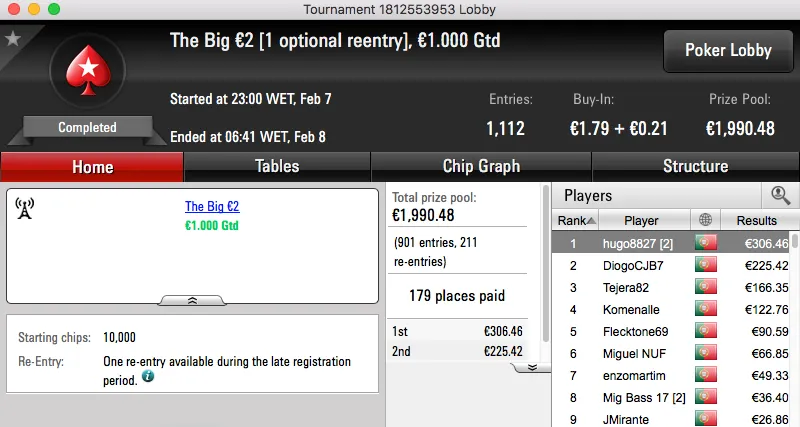Screen dimensions: 800x427
Task: Click the re-entry info icon
Action: [x=148, y=377]
